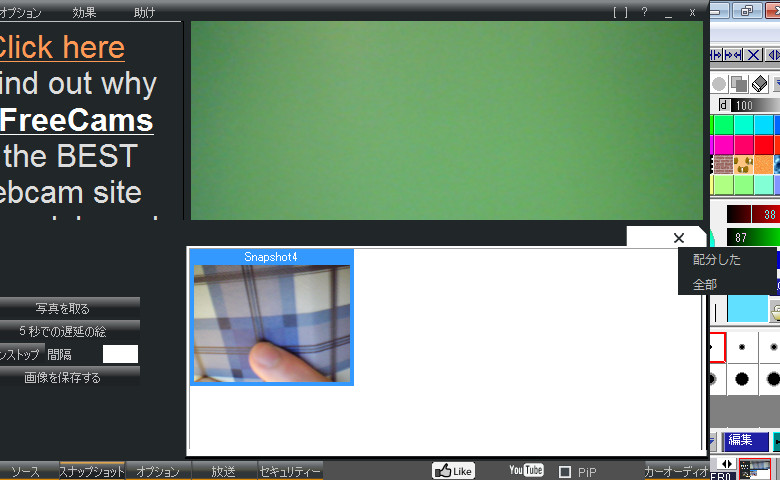The height and width of the screenshot is (480, 780).
Task: Click the red-bordered frame thumbnail at bottom
Action: tap(755, 469)
